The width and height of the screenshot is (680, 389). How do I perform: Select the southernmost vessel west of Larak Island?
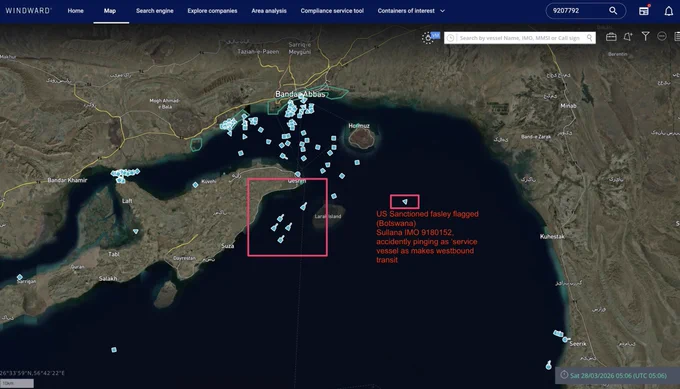pyautogui.click(x=281, y=239)
